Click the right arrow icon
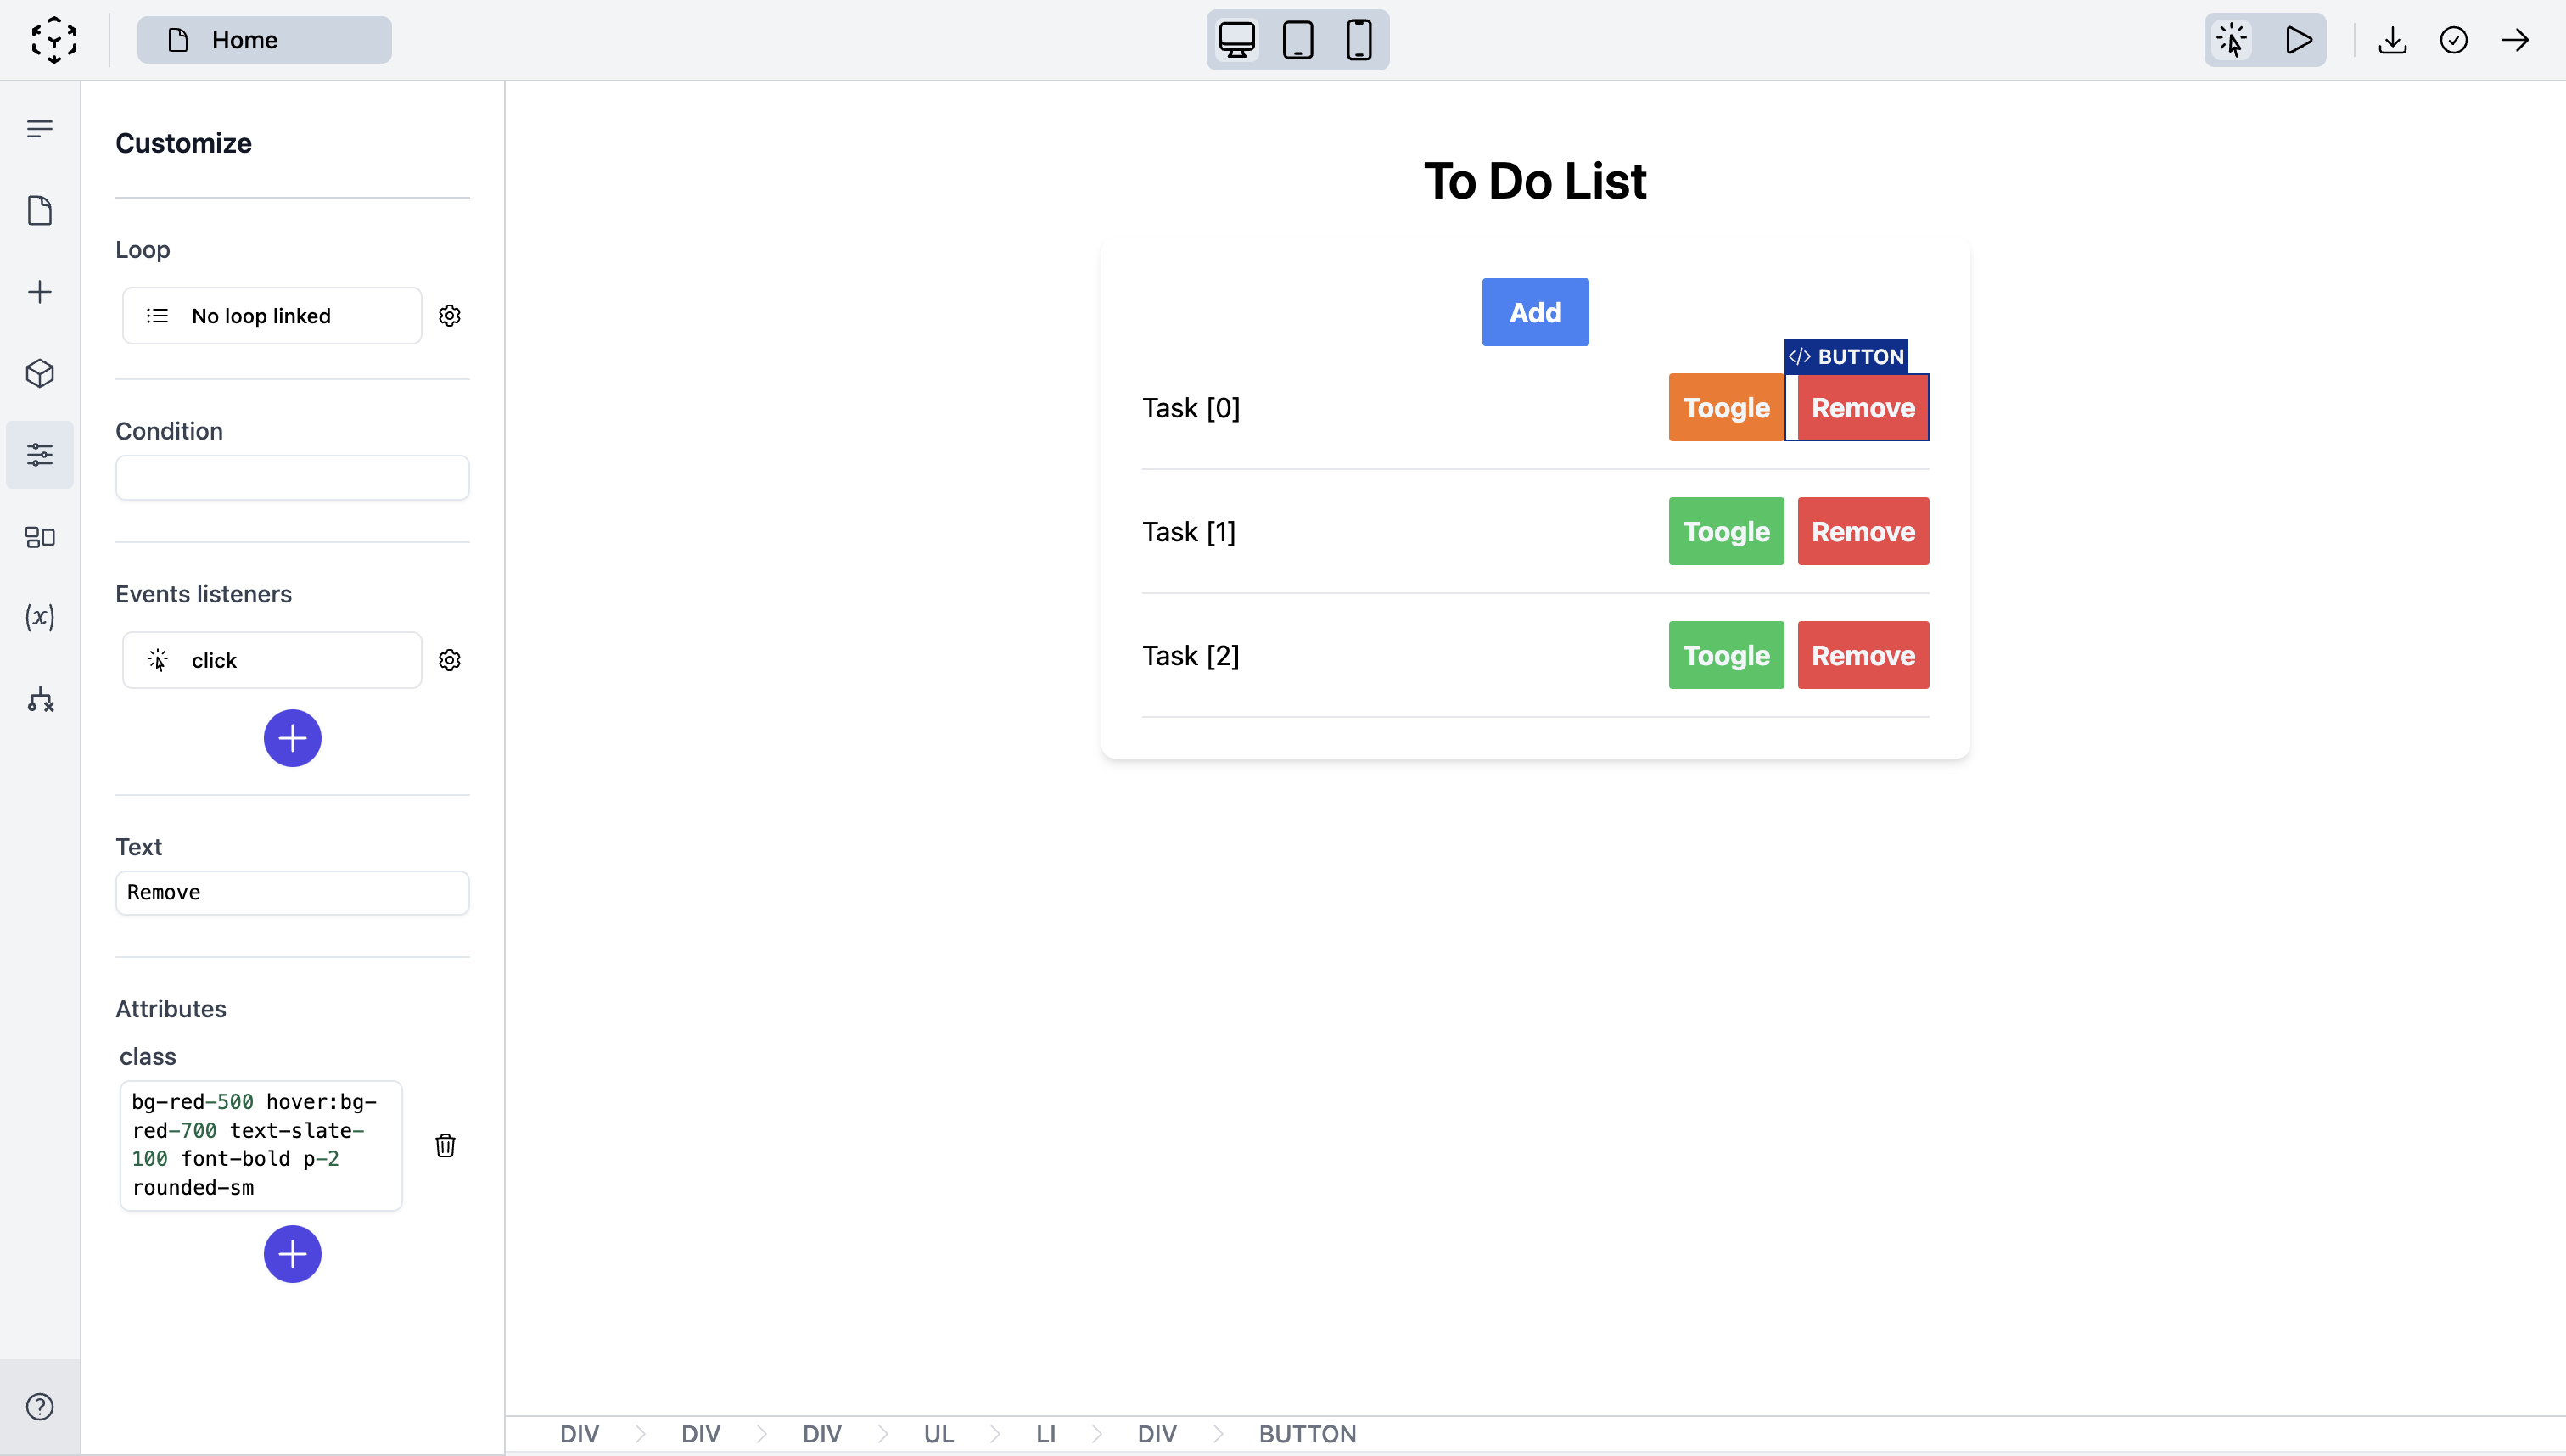 2514,40
